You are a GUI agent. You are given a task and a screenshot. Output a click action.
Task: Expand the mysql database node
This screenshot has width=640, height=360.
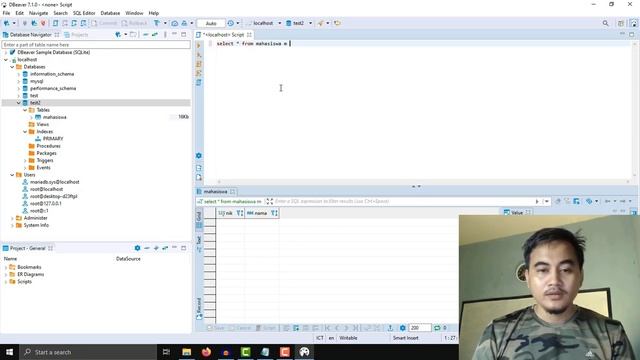point(18,81)
